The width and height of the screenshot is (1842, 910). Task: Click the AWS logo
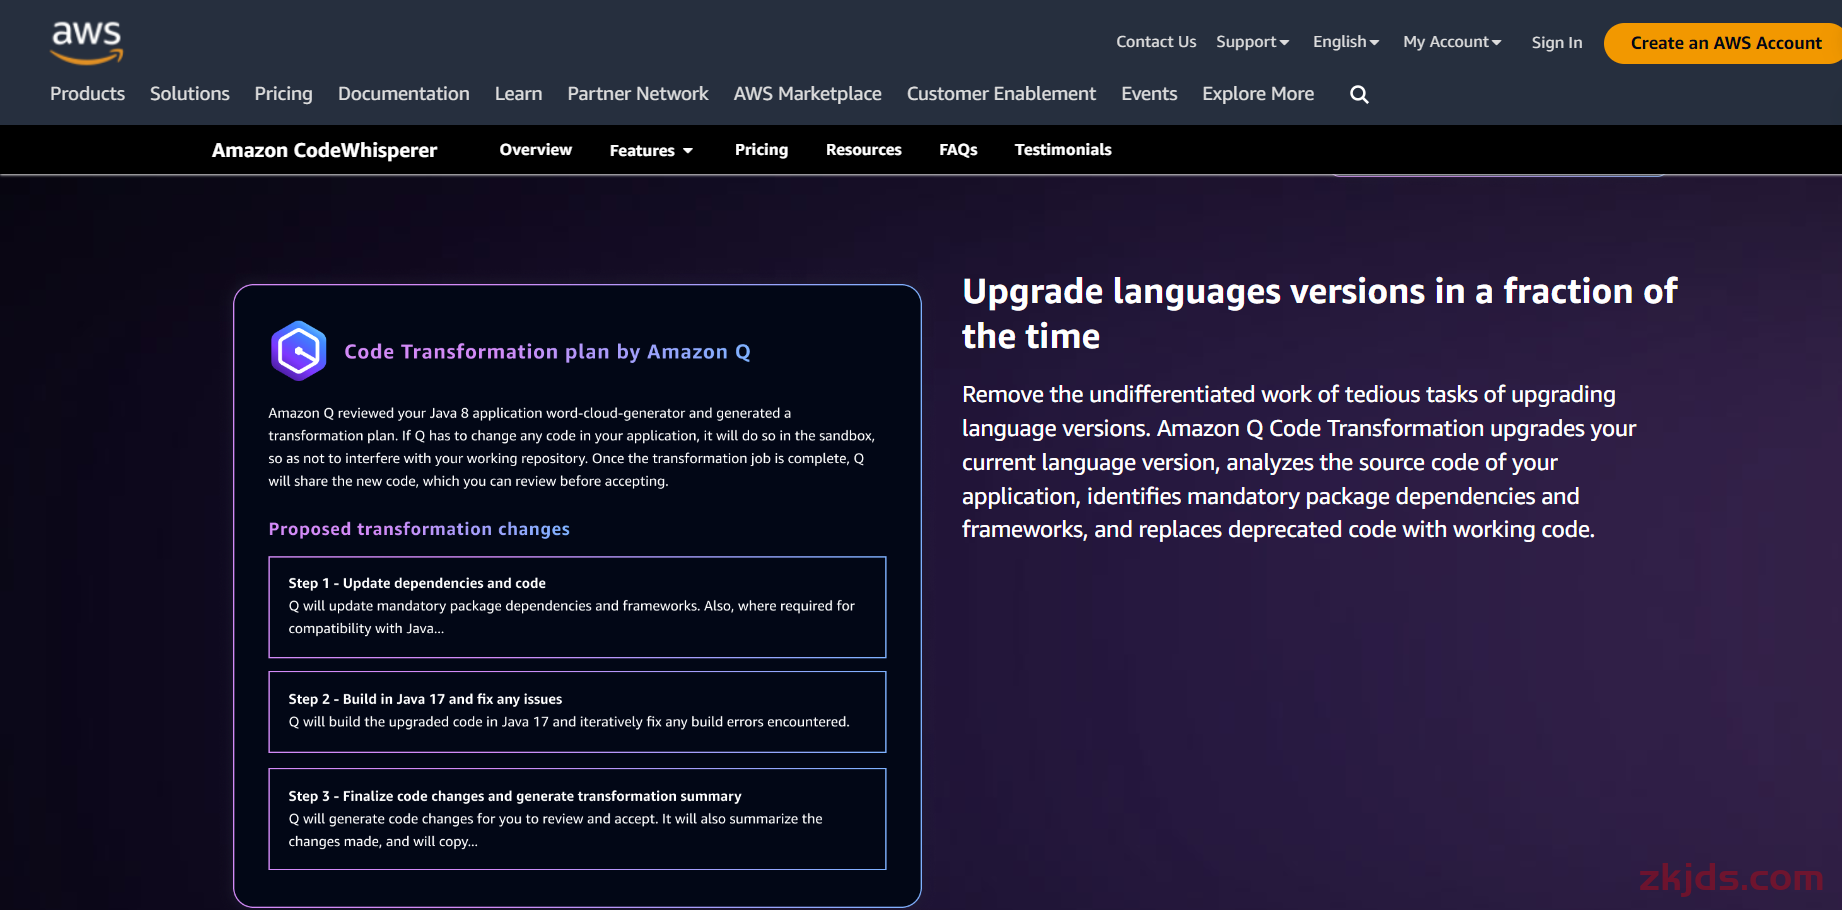[87, 42]
